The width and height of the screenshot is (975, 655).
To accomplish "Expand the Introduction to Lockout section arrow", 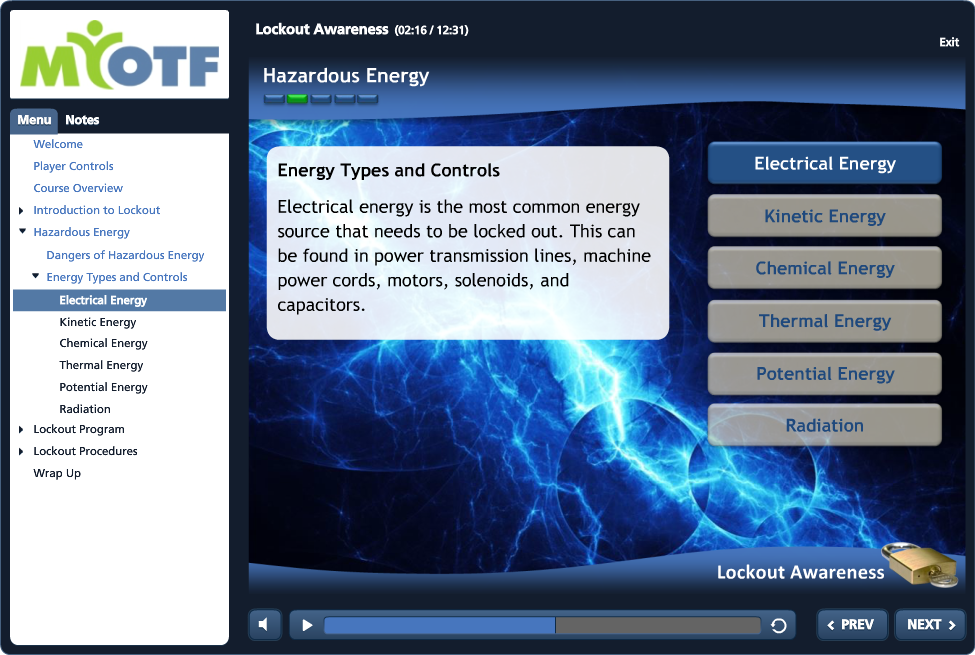I will (x=21, y=210).
